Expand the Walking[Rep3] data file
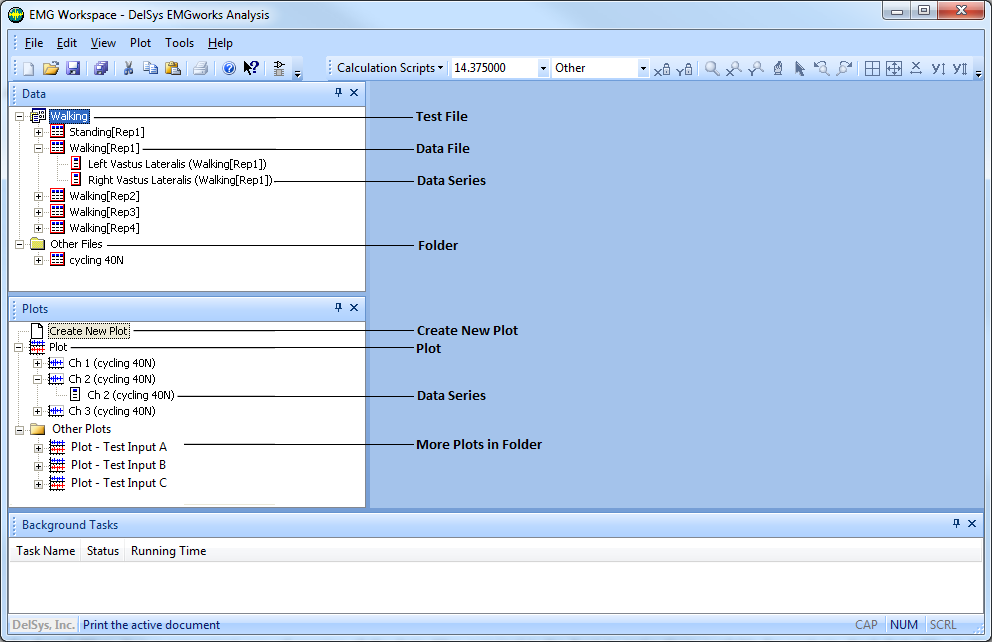Screen dimensions: 992x642 click(39, 212)
